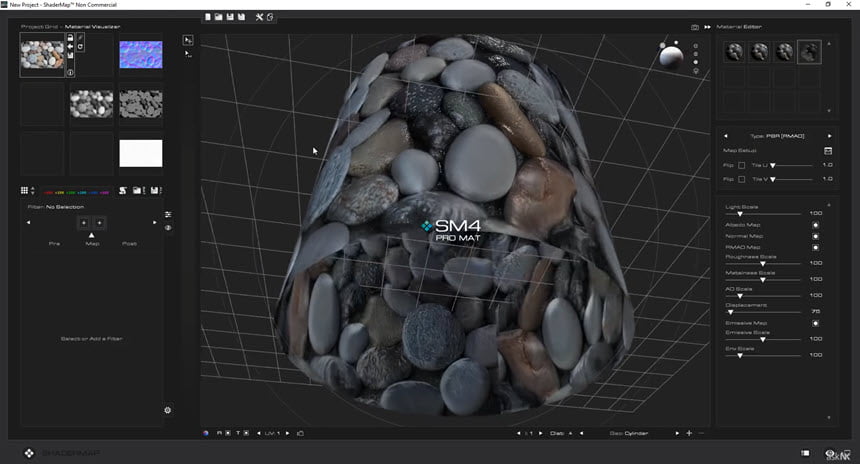Adjust the Displacement slider
Image resolution: width=860 pixels, height=464 pixels.
pyautogui.click(x=763, y=312)
